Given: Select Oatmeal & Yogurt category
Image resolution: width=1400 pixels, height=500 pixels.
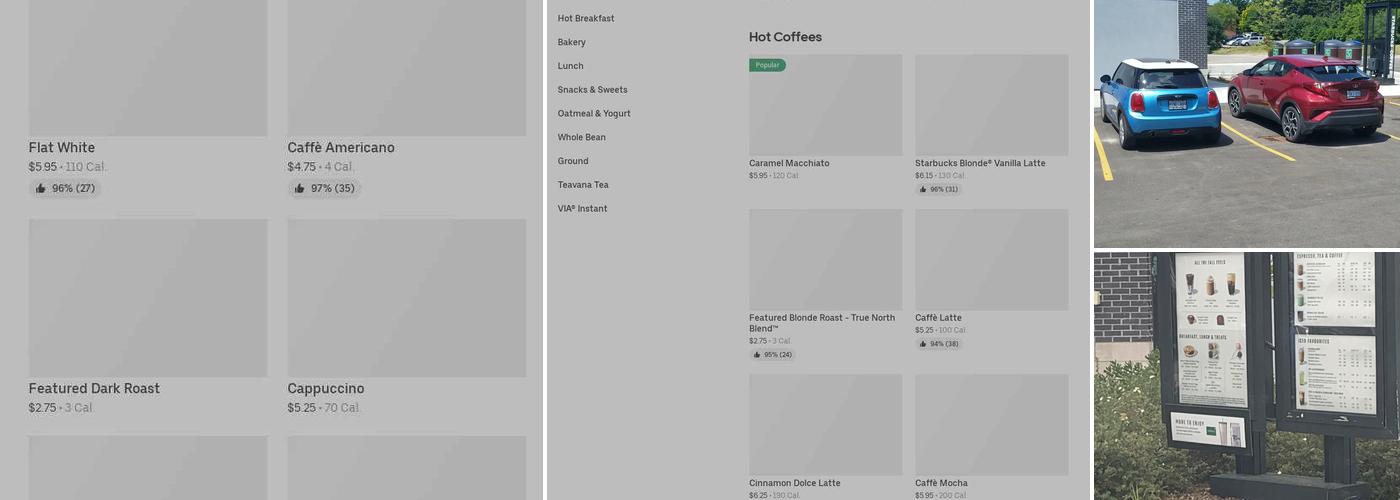Looking at the screenshot, I should [594, 113].
